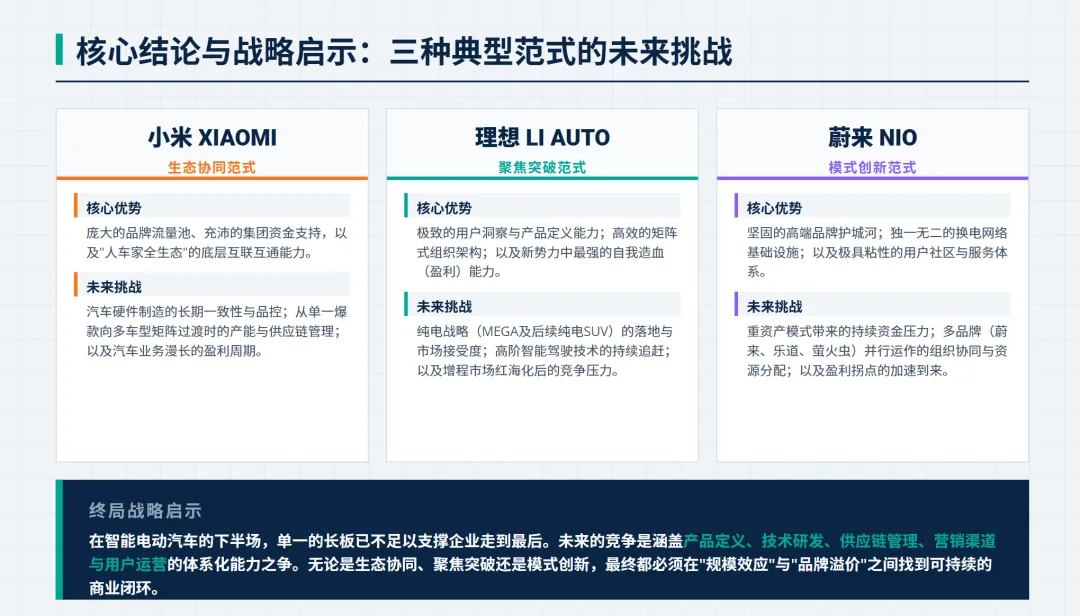Click the green 聚焦突破范式 subtitle

(x=542, y=167)
